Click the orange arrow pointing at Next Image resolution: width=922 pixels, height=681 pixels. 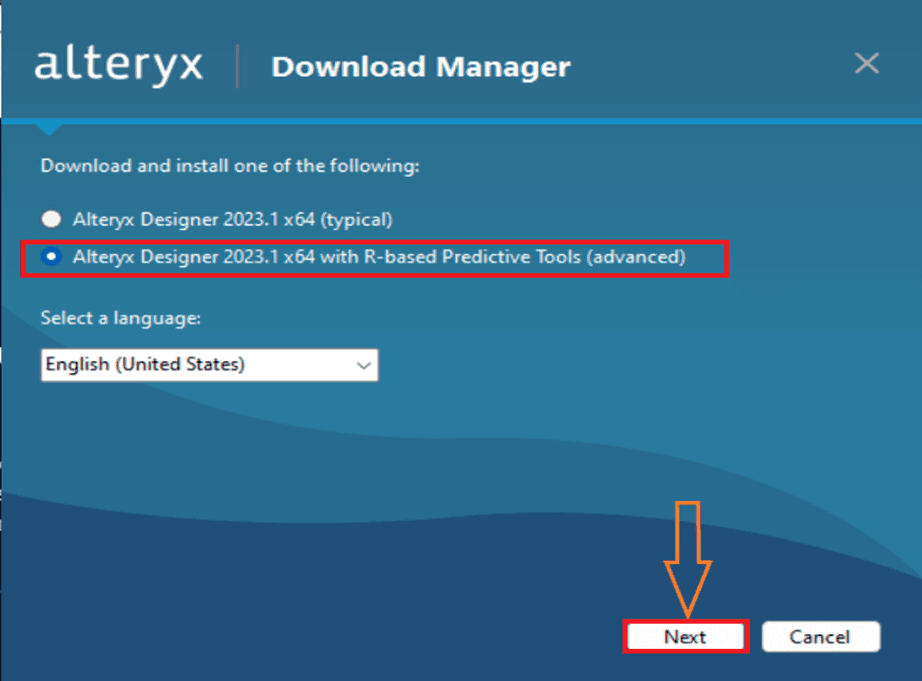tap(687, 558)
